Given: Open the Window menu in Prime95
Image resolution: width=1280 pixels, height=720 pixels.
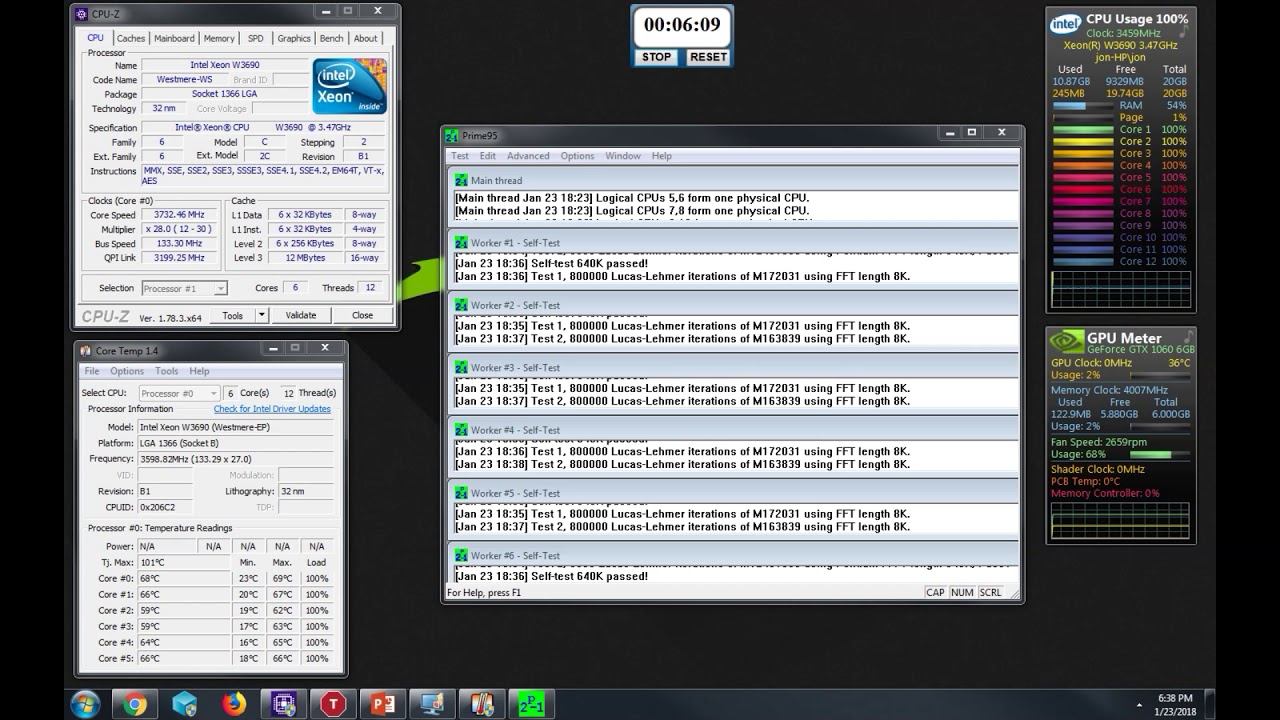Looking at the screenshot, I should tap(623, 156).
